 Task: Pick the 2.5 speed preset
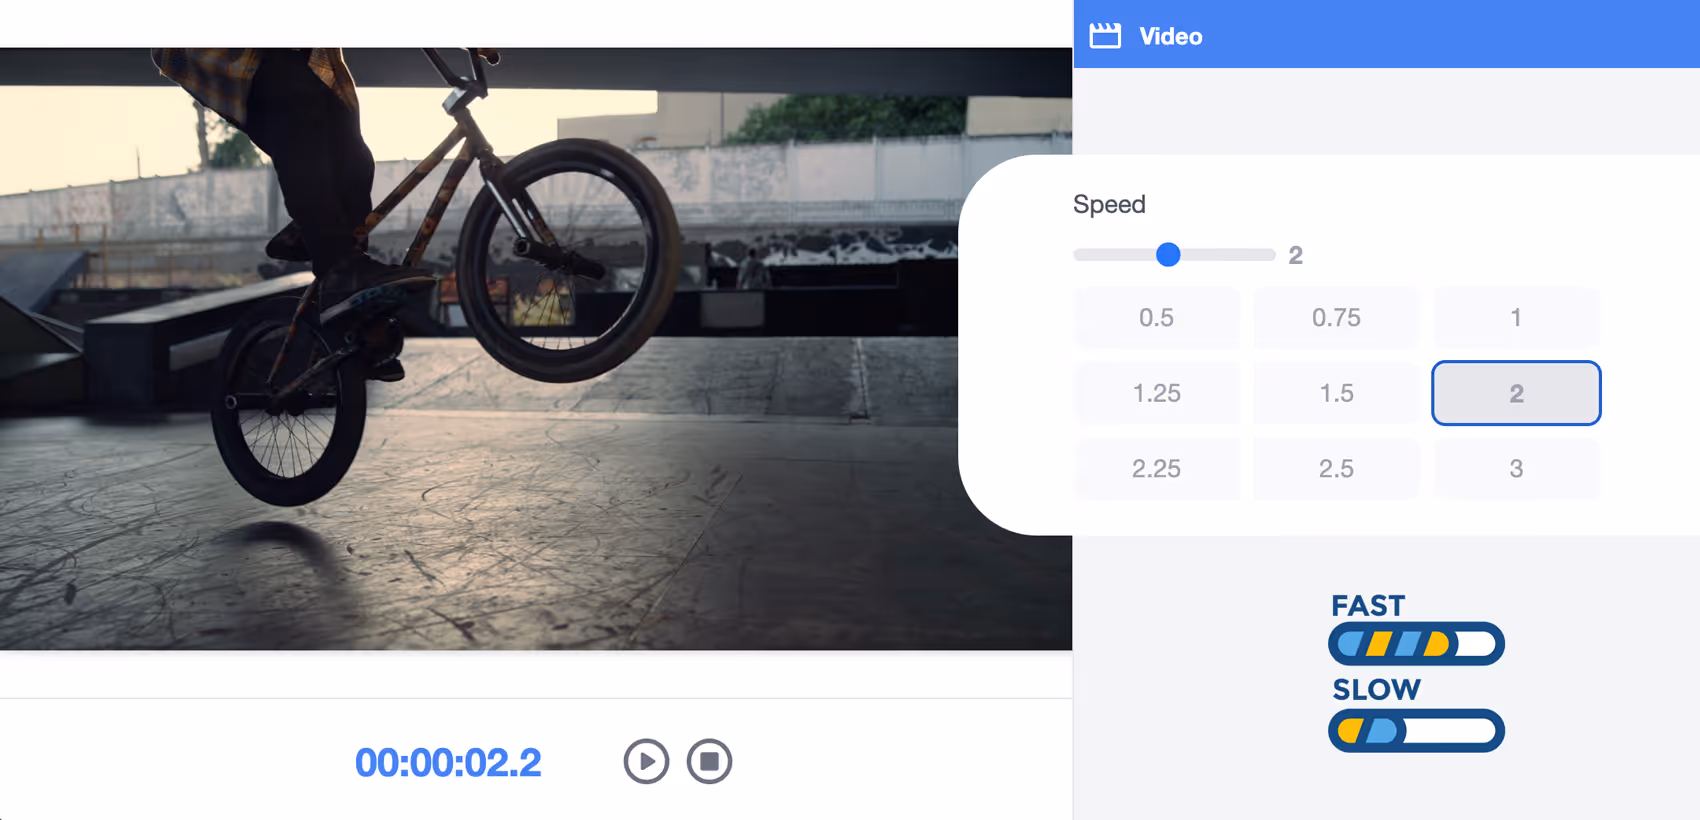(1336, 469)
